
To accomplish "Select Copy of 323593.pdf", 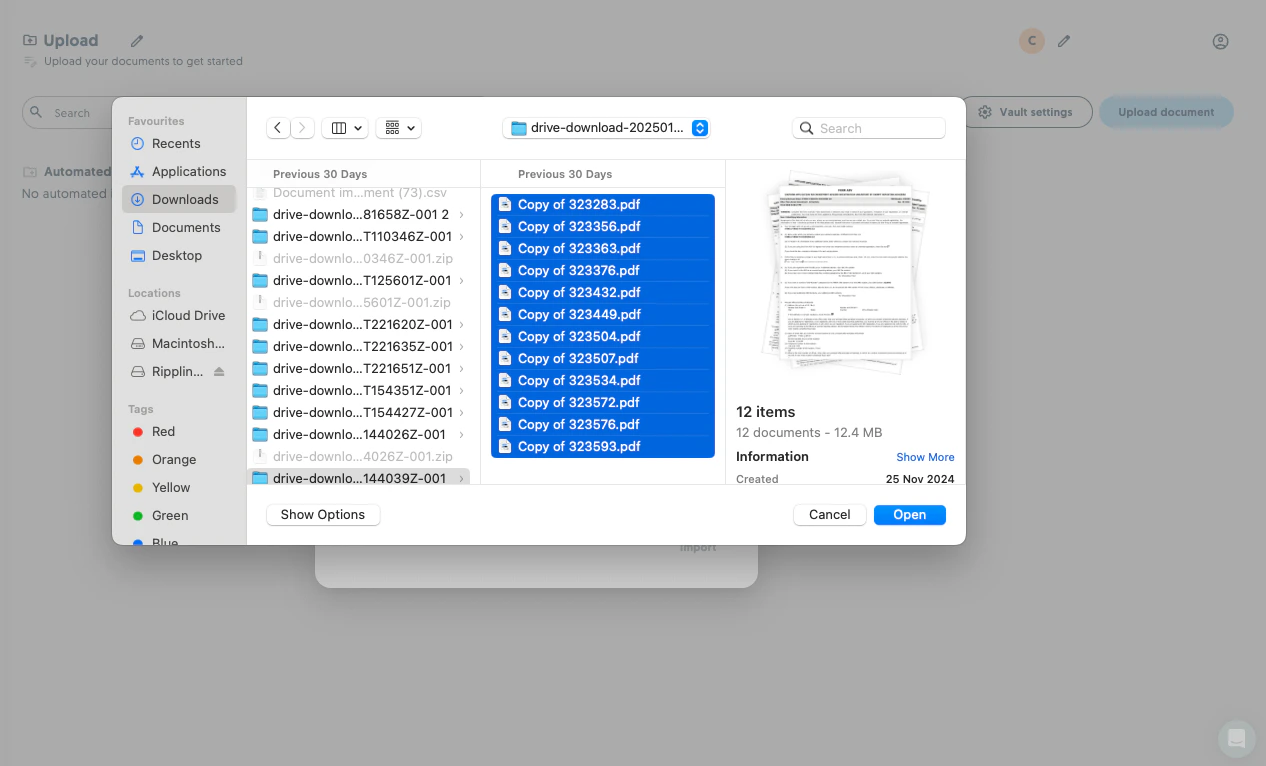I will (603, 446).
